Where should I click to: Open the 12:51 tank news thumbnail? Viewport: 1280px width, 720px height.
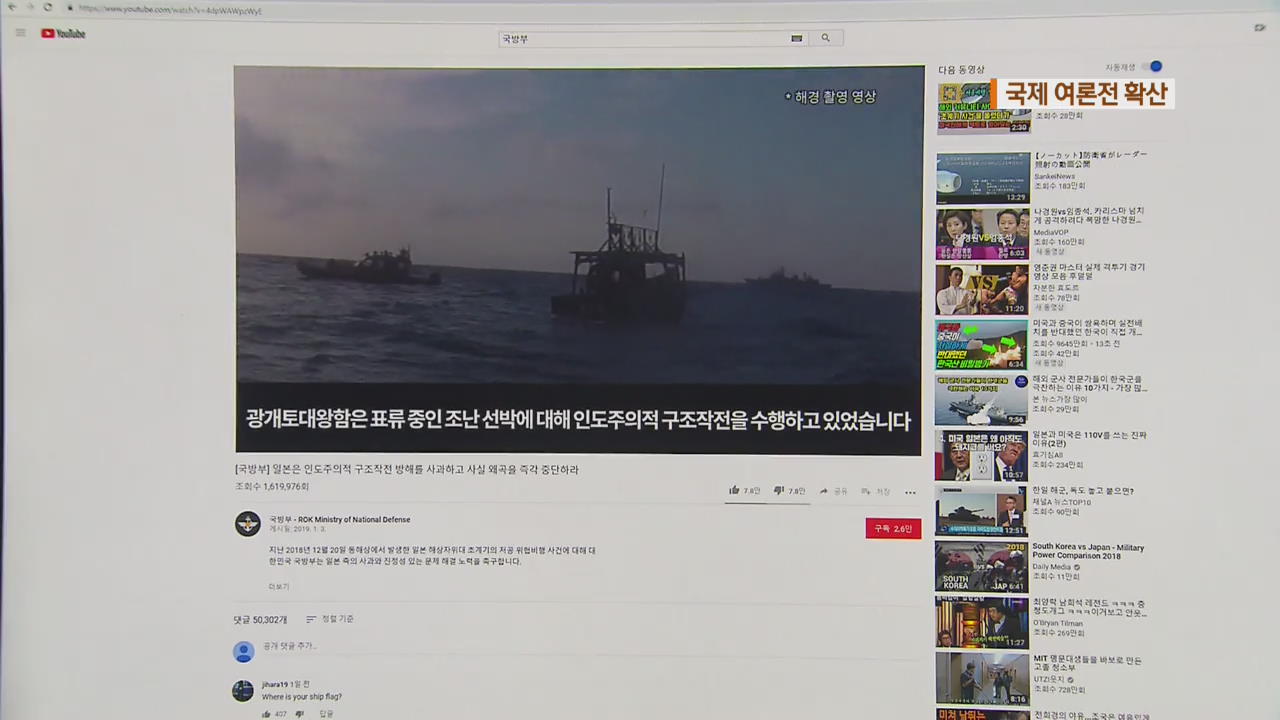[981, 511]
